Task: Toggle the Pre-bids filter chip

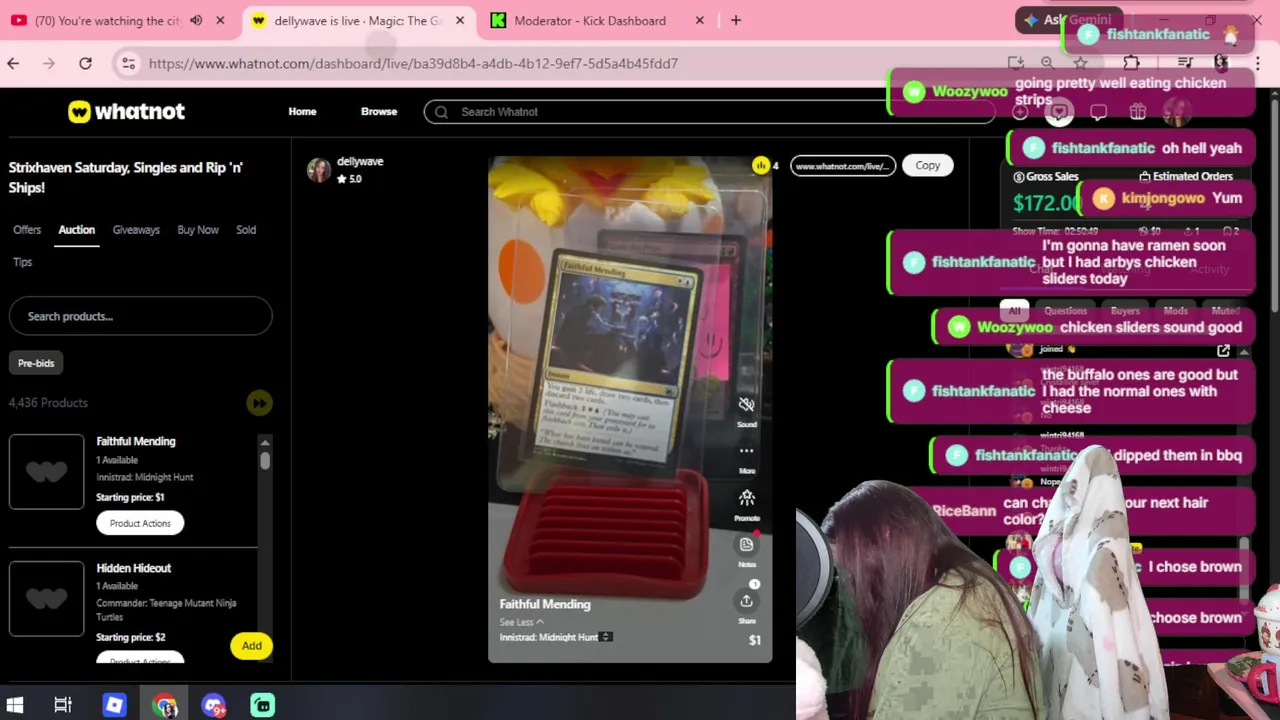Action: [x=36, y=363]
